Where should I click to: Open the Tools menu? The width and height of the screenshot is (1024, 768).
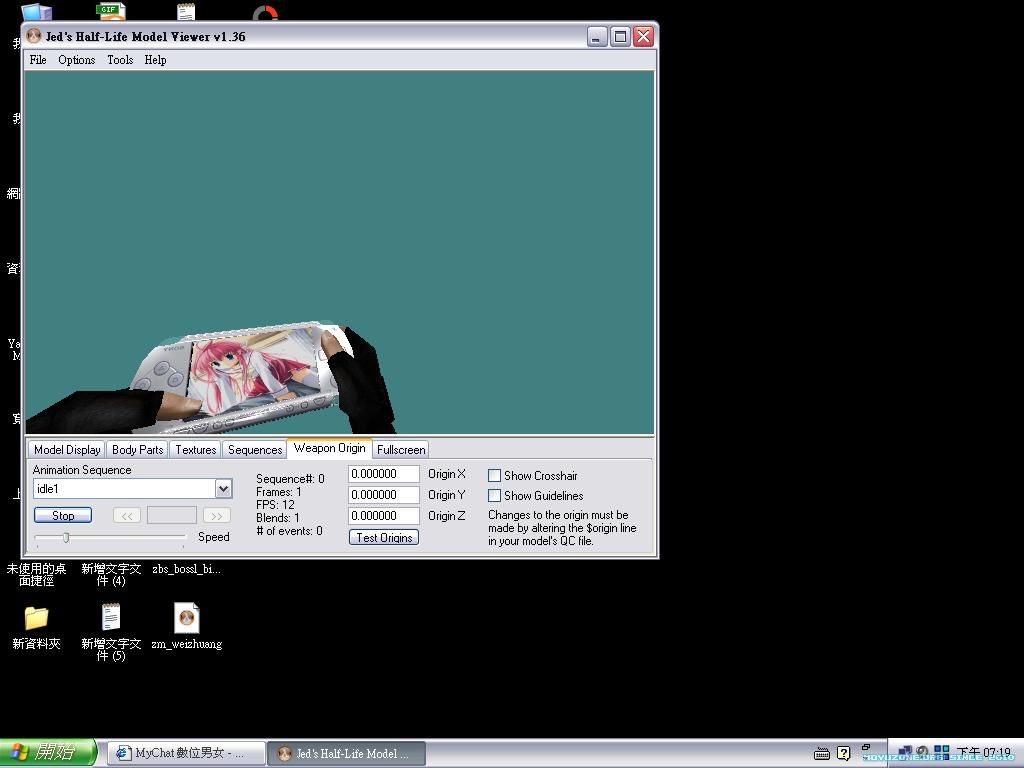[x=120, y=60]
